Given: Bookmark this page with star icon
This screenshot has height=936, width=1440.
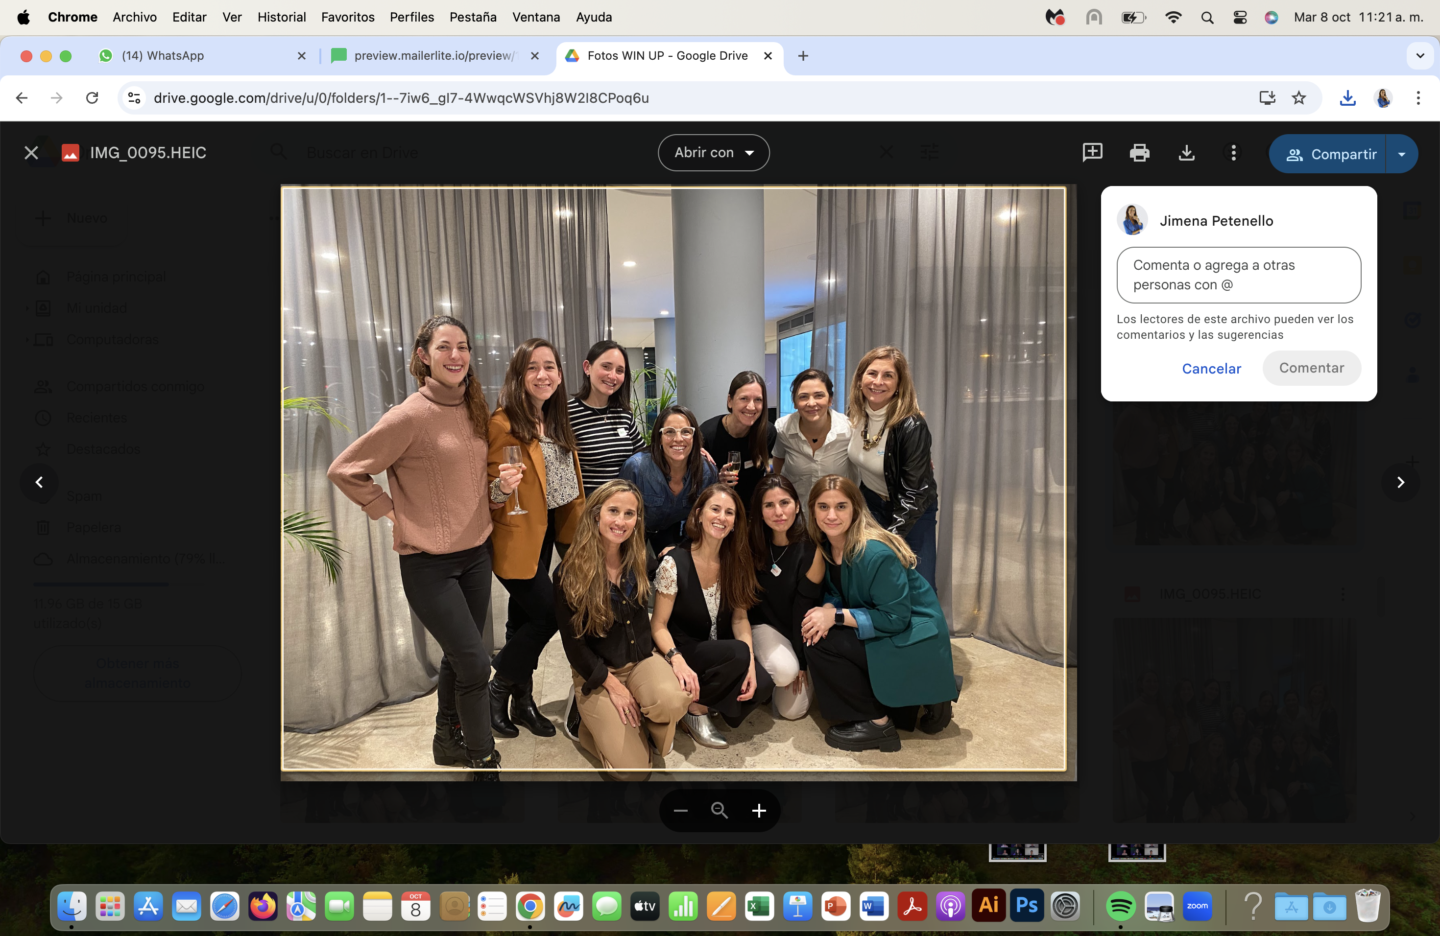Looking at the screenshot, I should tap(1299, 98).
